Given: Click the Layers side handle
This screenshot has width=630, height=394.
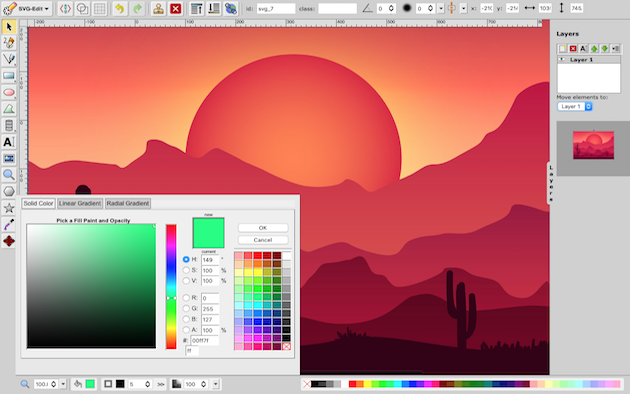Looking at the screenshot, I should [x=551, y=183].
